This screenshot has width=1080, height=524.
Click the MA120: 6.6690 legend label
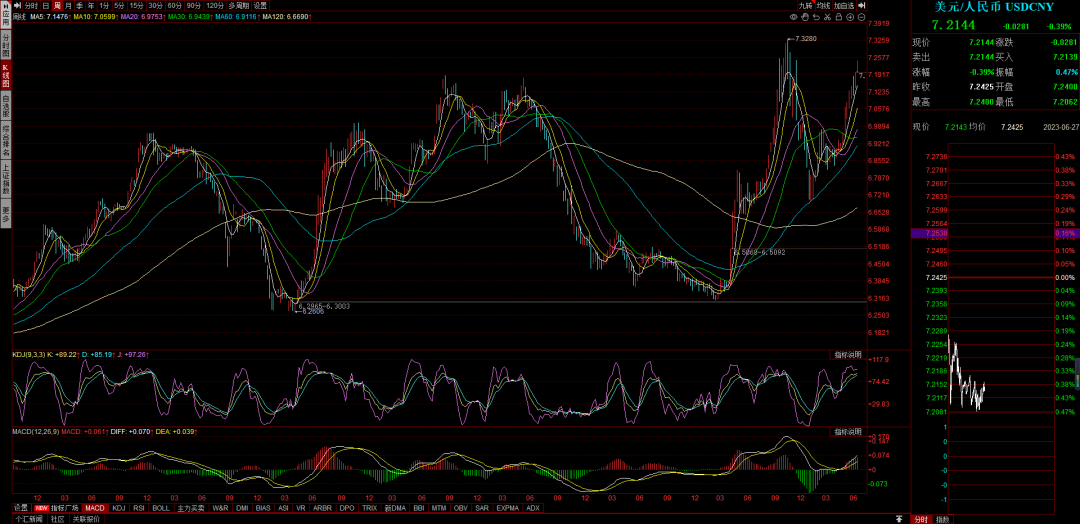tap(288, 17)
